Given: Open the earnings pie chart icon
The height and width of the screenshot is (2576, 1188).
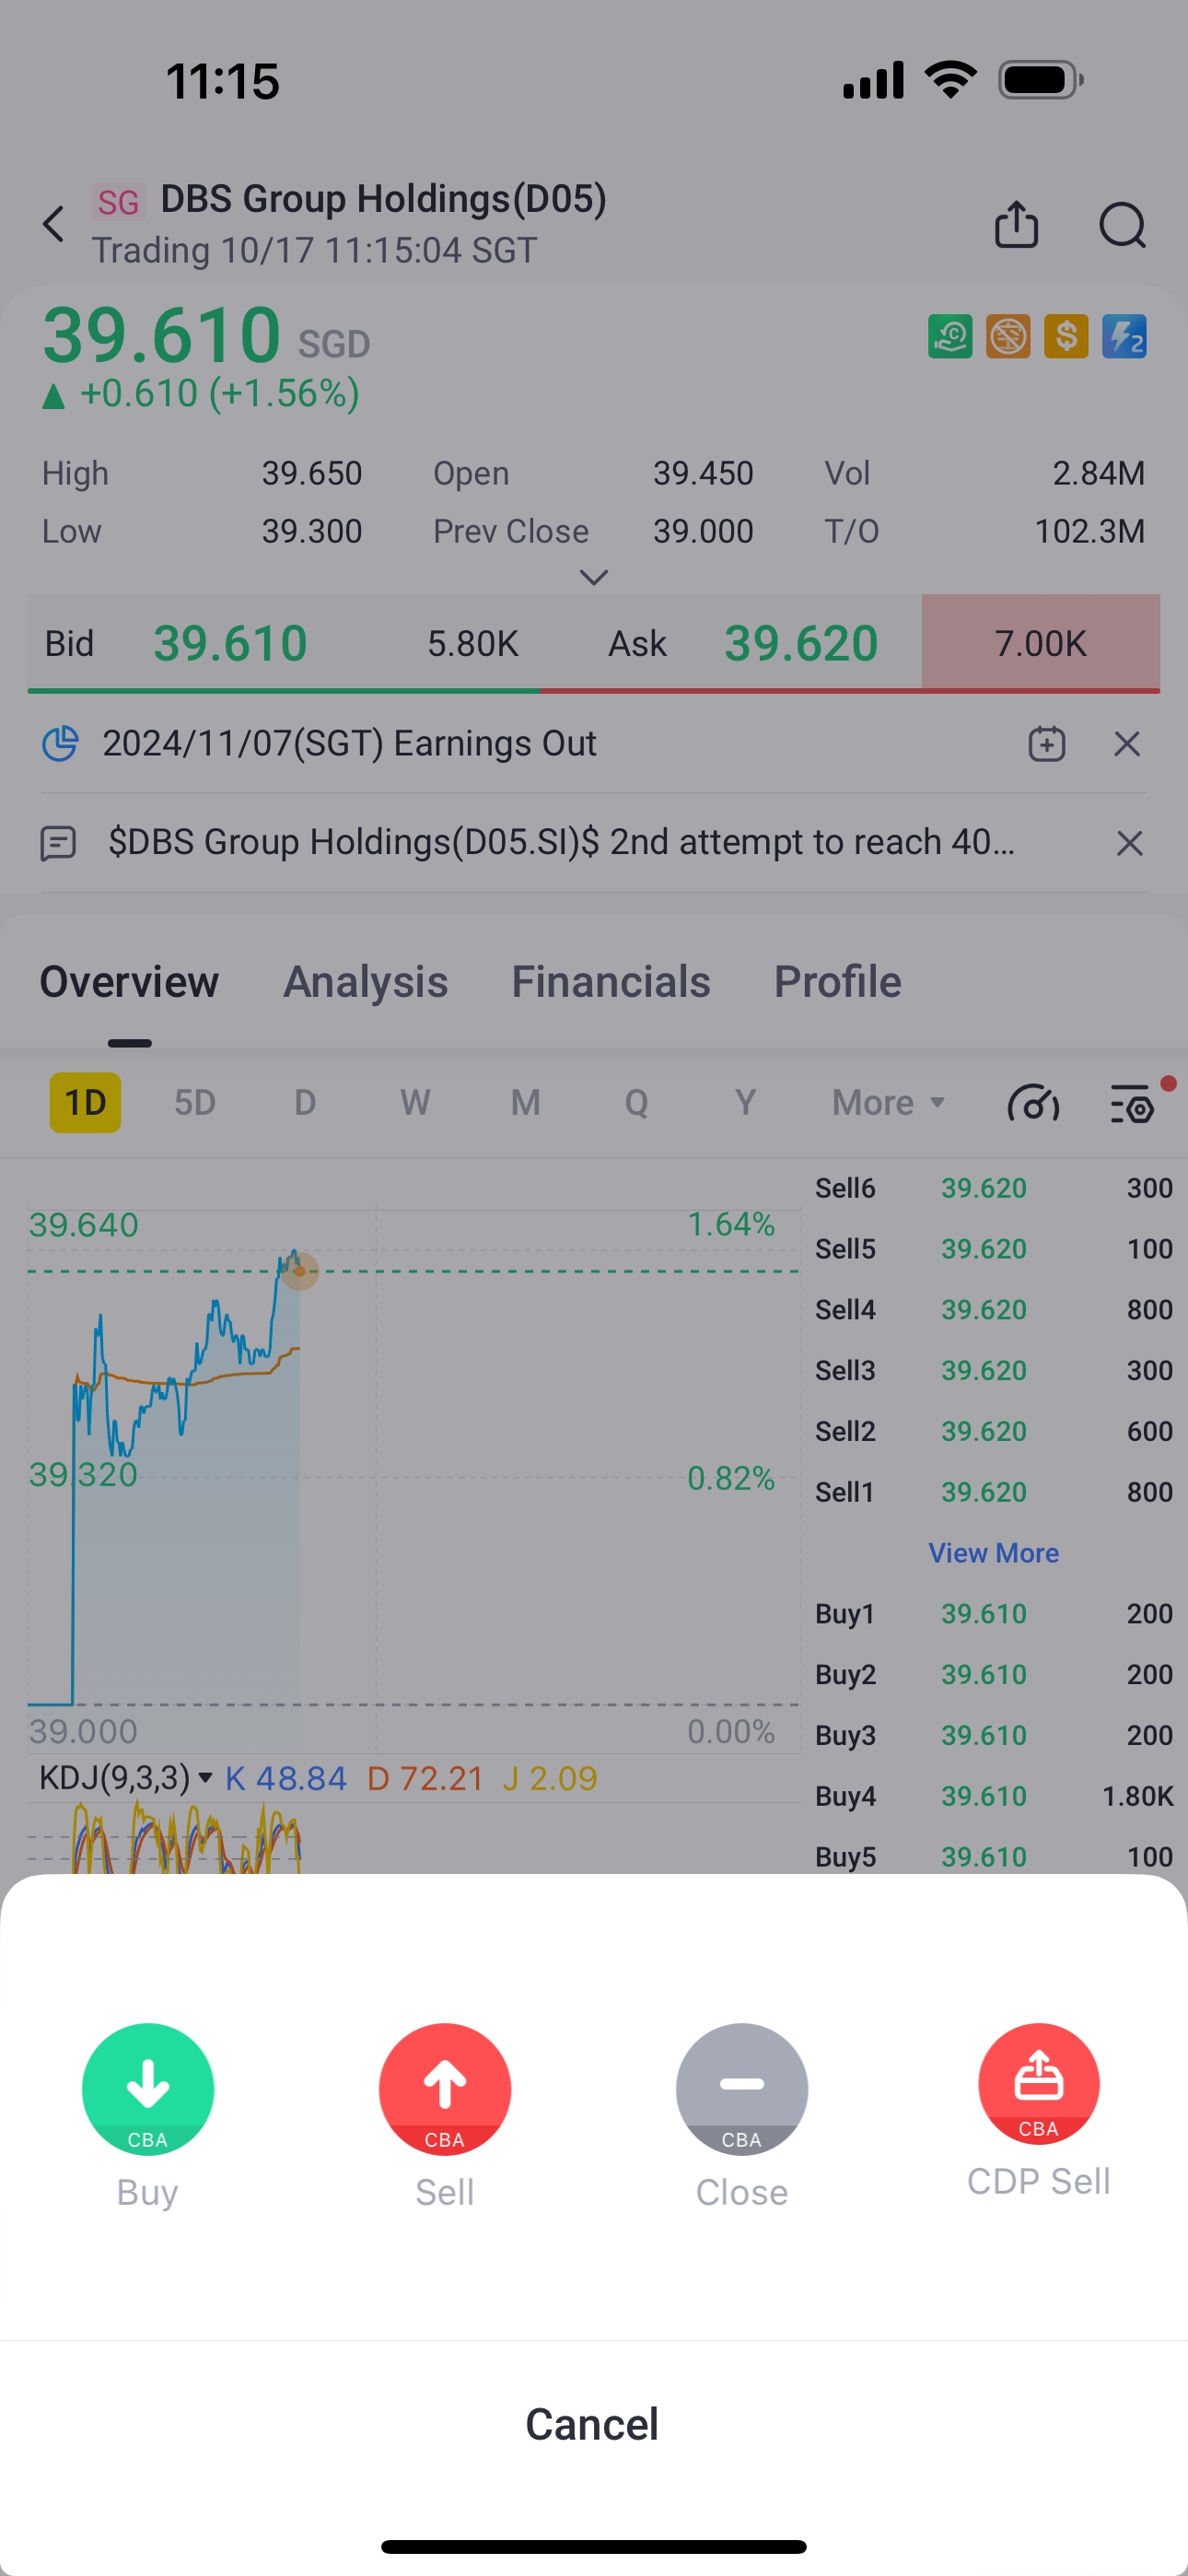Looking at the screenshot, I should tap(60, 744).
